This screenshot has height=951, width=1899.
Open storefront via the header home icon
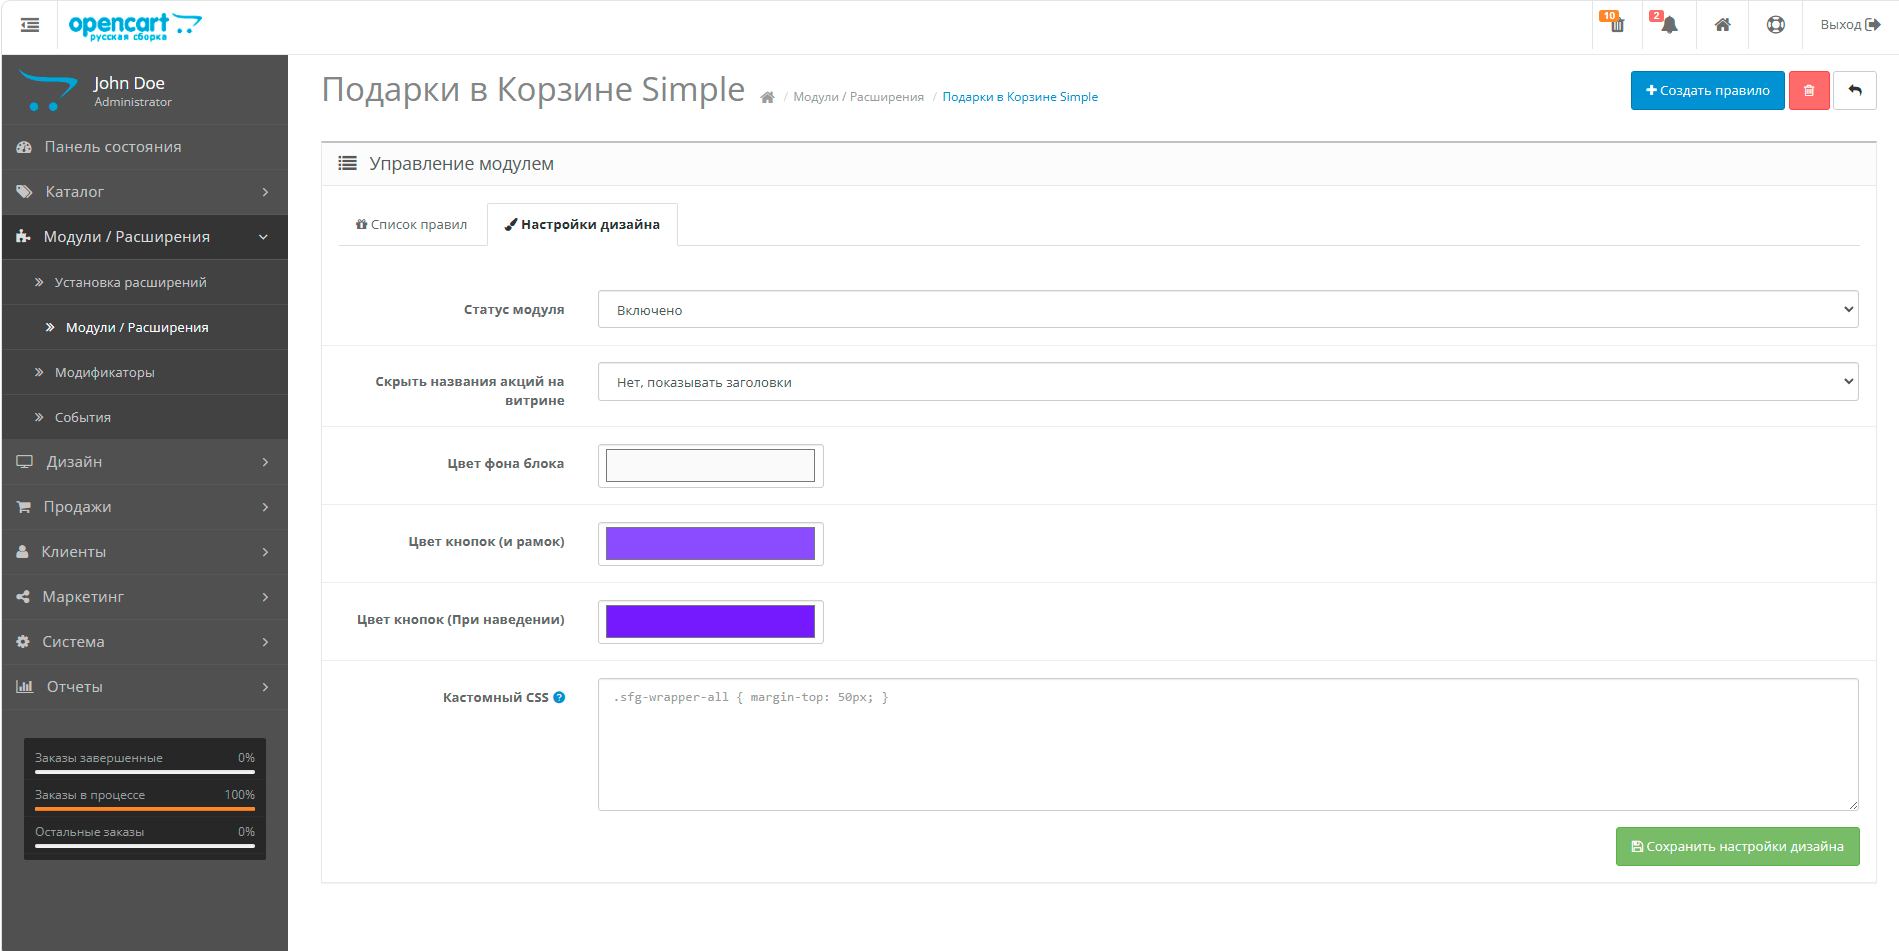pyautogui.click(x=1722, y=25)
